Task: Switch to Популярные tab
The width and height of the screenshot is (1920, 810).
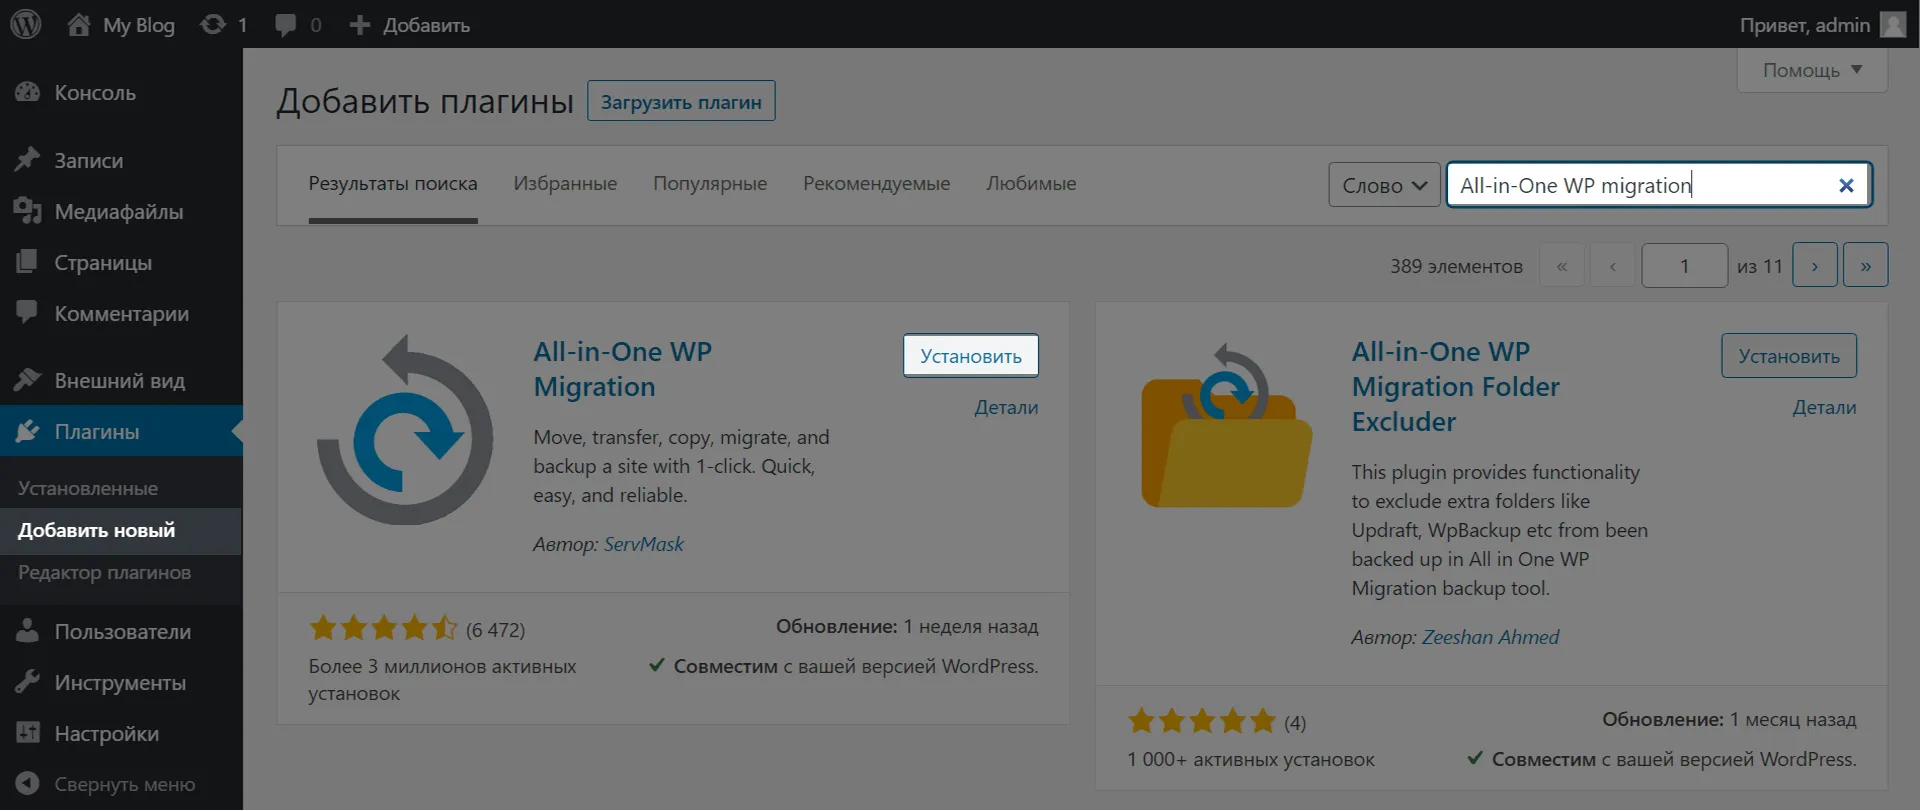Action: [710, 184]
